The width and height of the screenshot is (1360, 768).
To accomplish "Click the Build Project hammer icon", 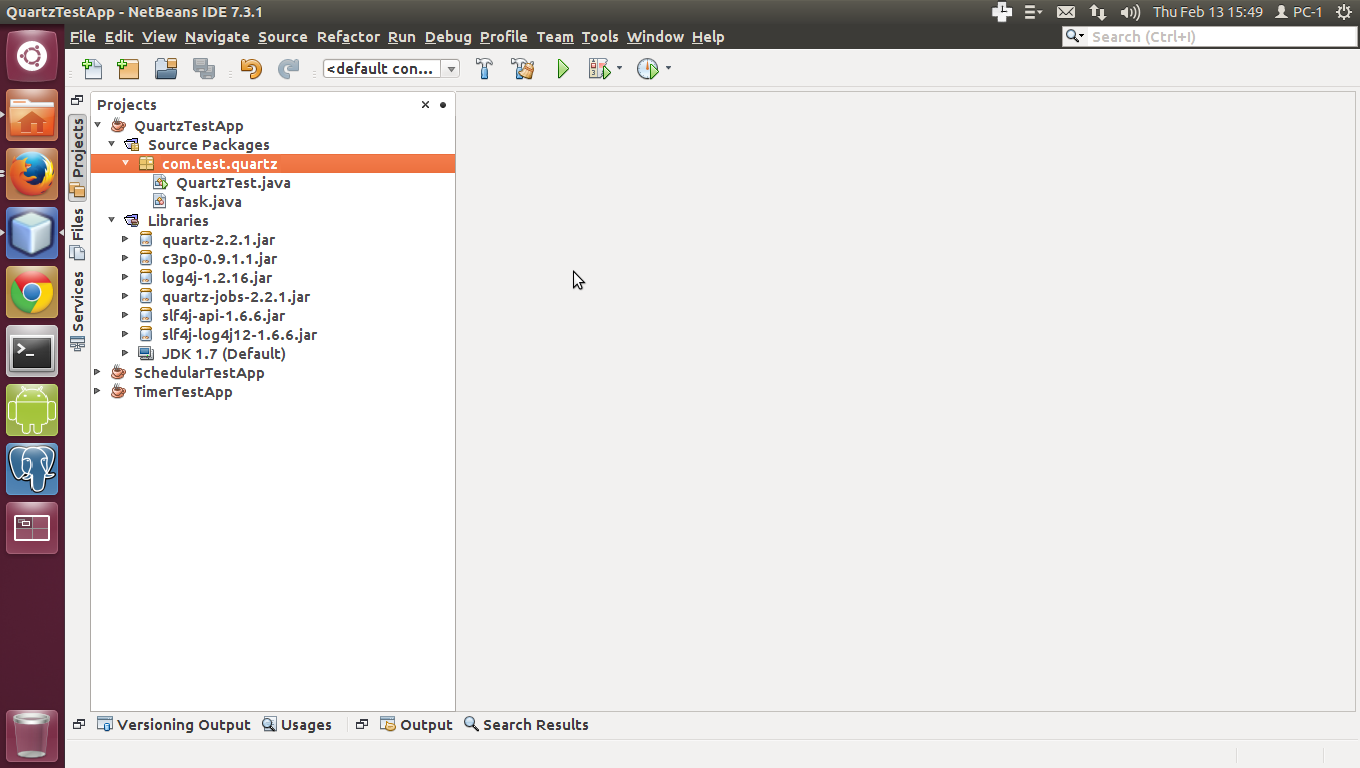I will click(484, 69).
